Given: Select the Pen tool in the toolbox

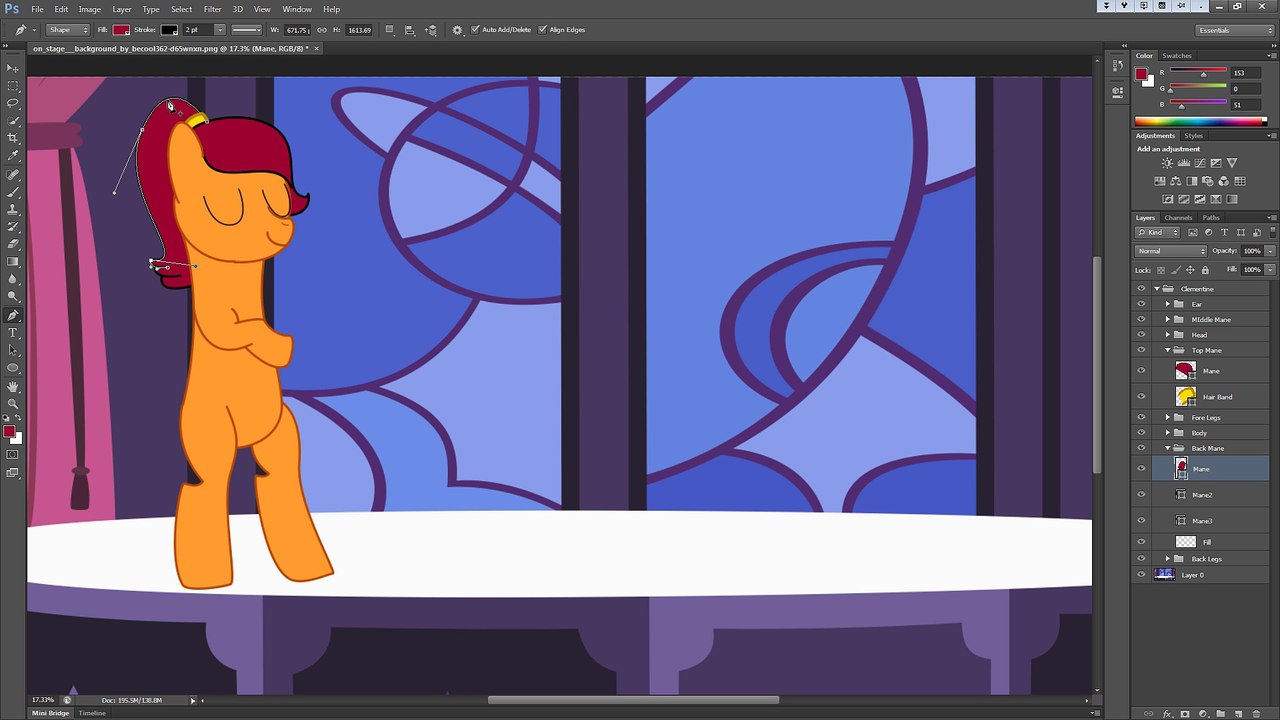Looking at the screenshot, I should pyautogui.click(x=13, y=315).
